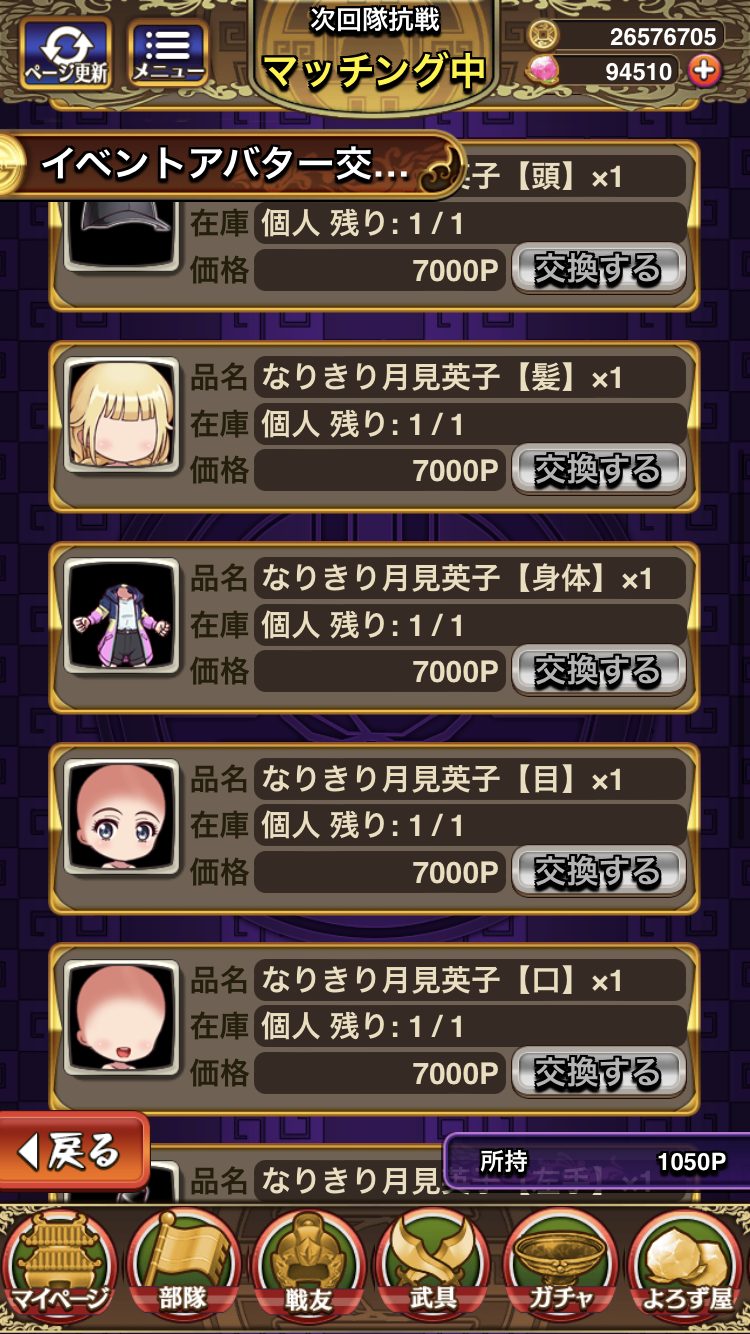This screenshot has height=1334, width=750.
Task: Tap the gold coin currency icon
Action: pyautogui.click(x=544, y=36)
